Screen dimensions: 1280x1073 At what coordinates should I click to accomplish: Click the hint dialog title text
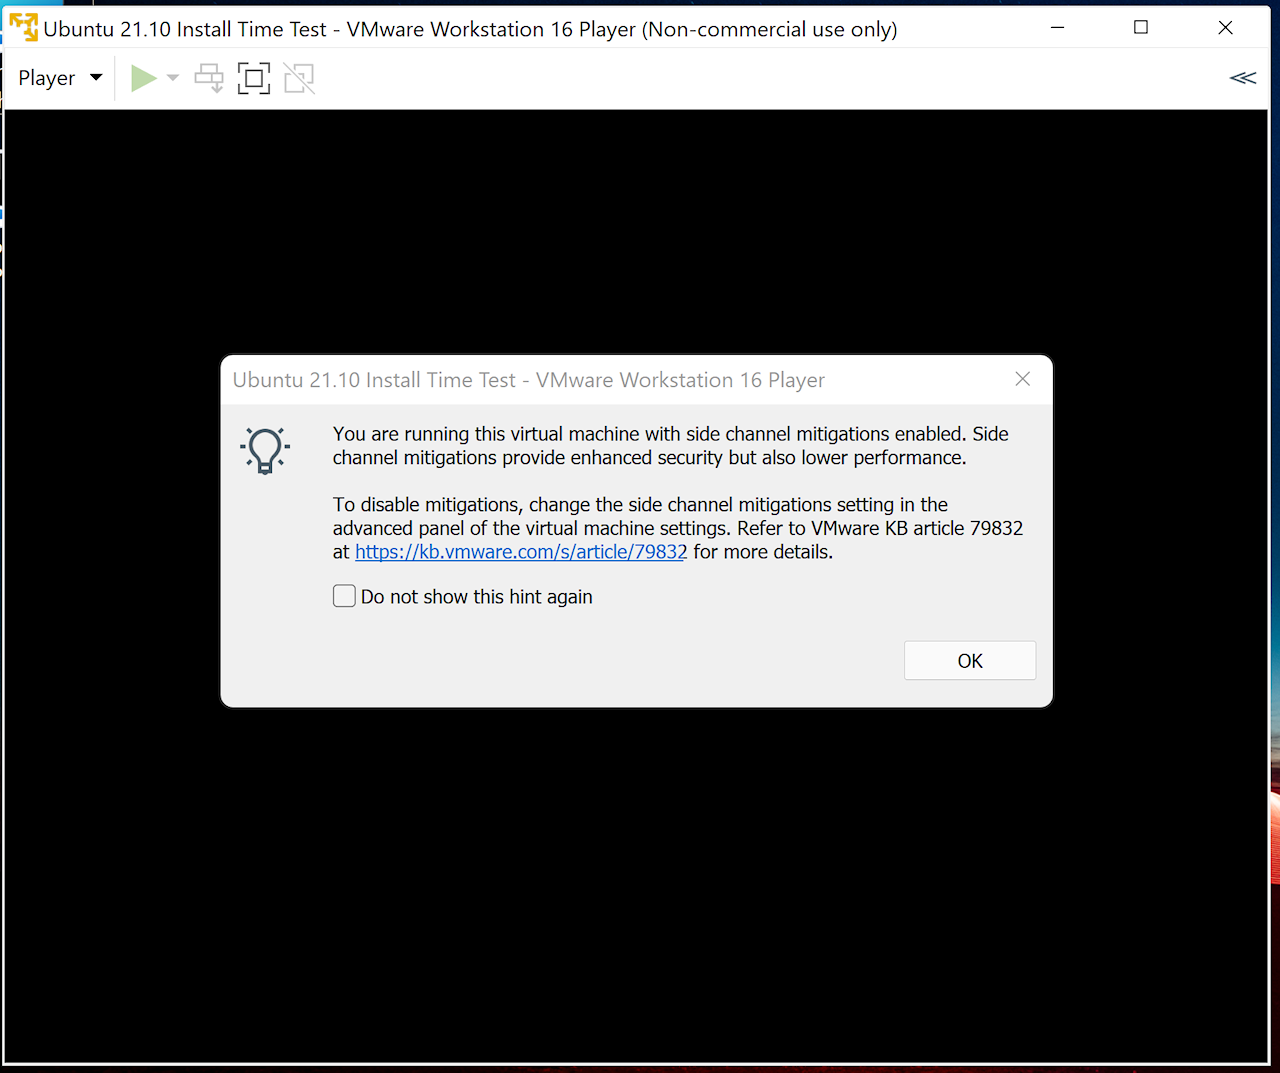coord(529,380)
